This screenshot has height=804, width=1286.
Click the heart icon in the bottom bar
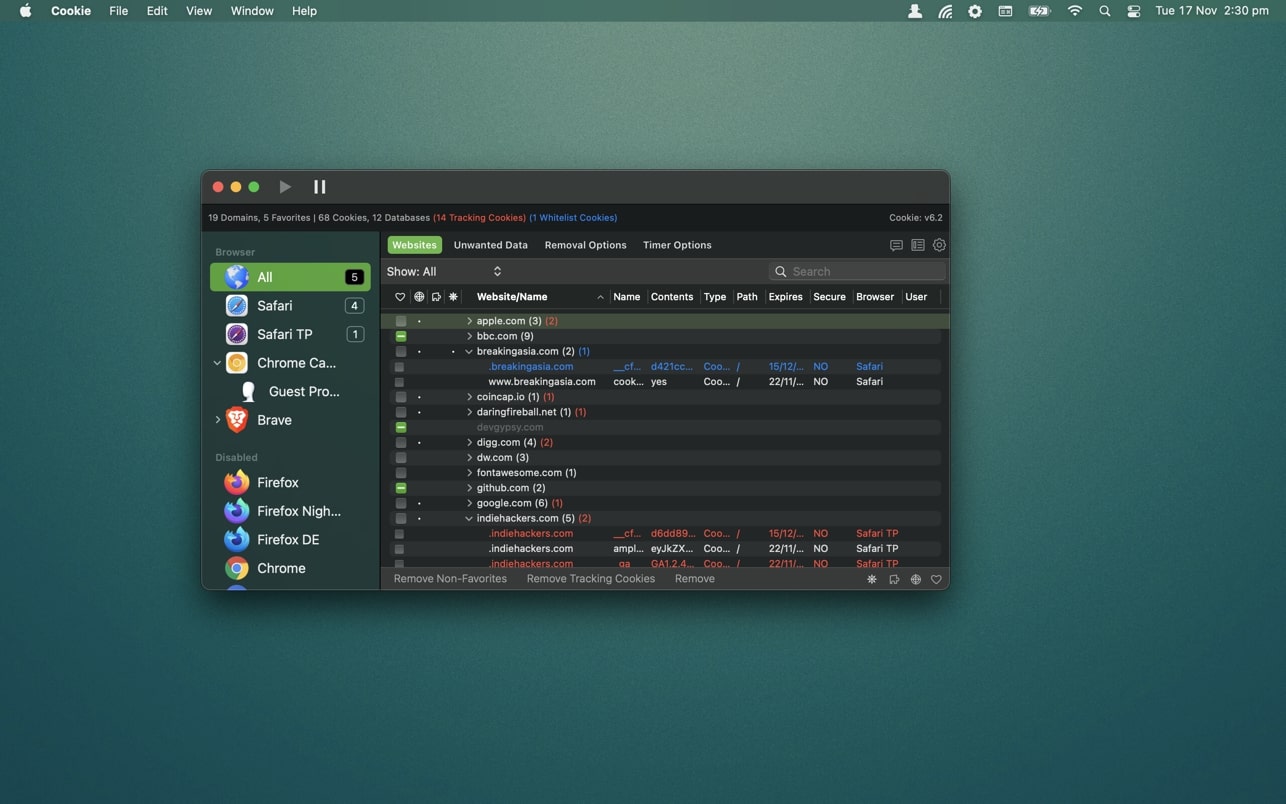click(936, 579)
